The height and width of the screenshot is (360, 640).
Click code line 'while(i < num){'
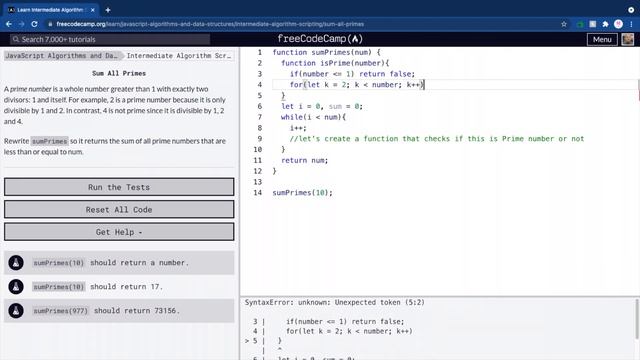(x=313, y=117)
